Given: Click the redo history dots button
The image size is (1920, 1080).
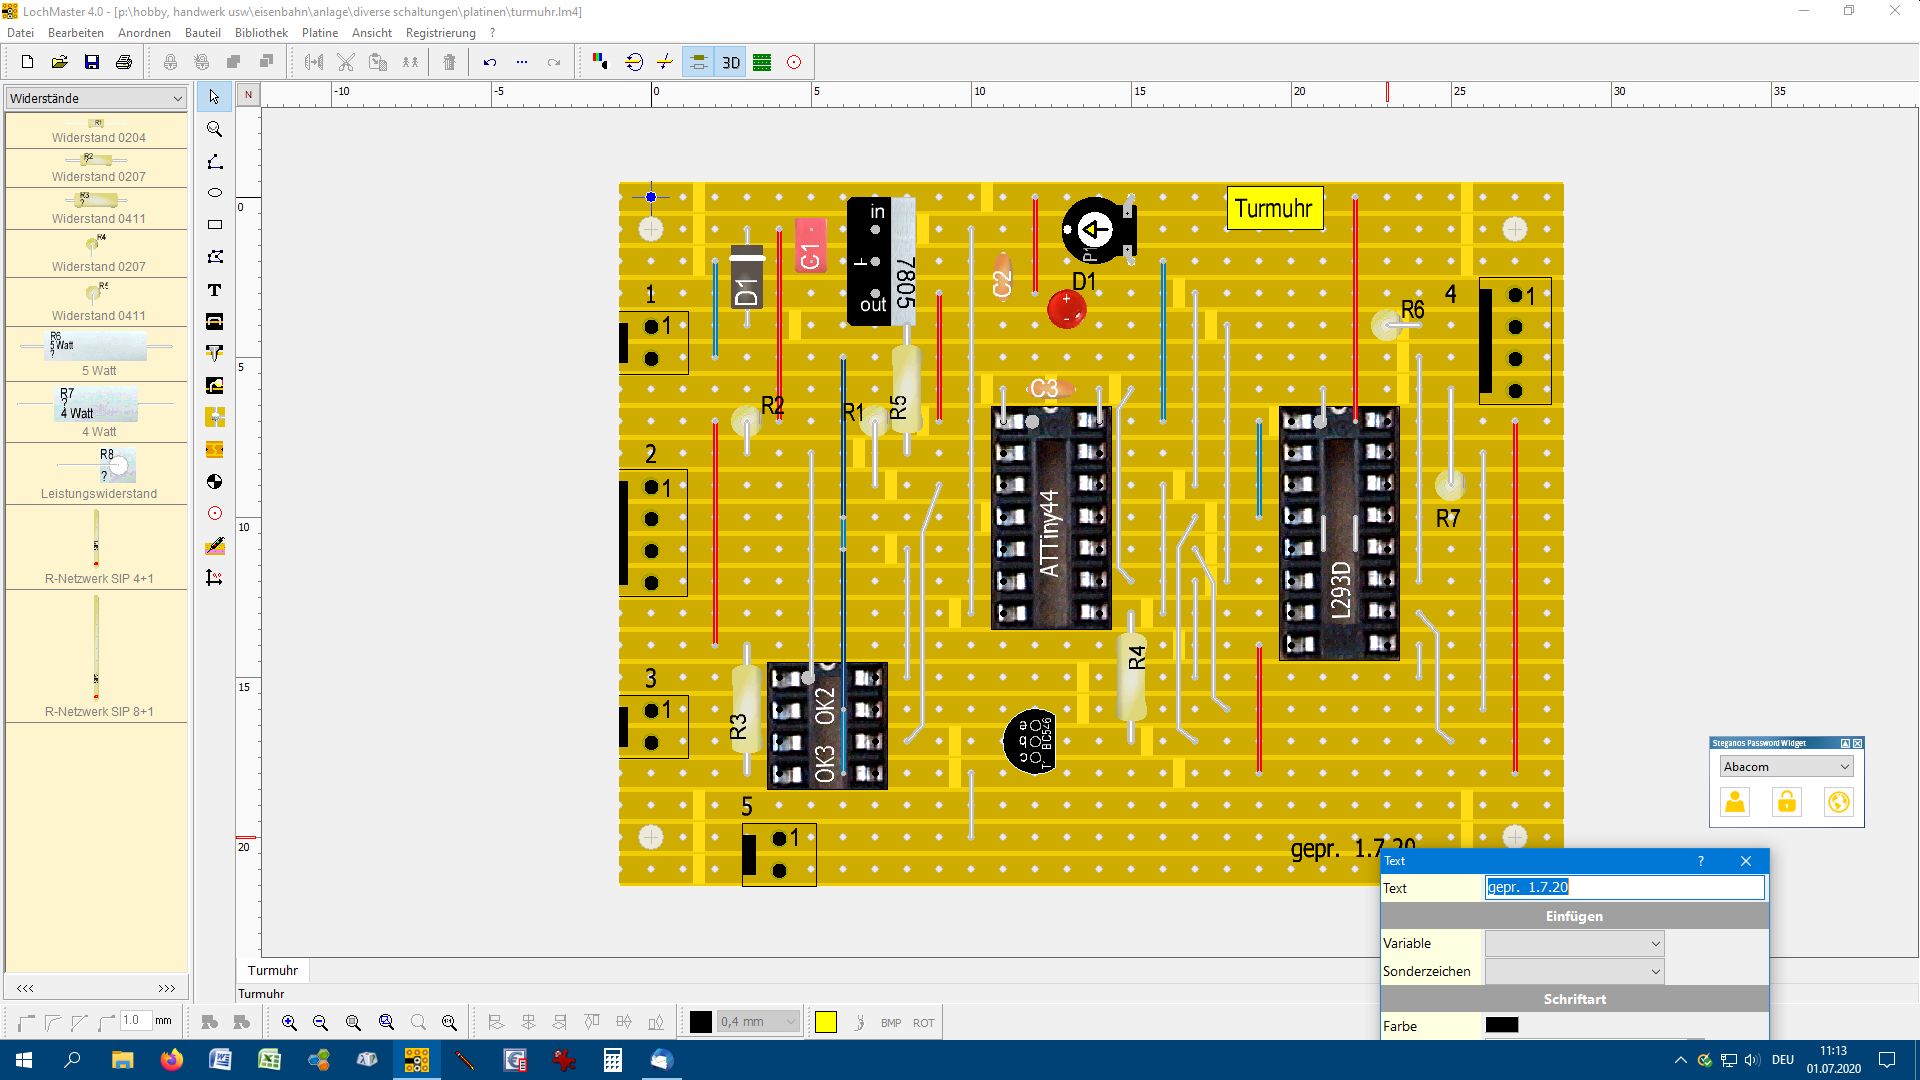Looking at the screenshot, I should [522, 62].
